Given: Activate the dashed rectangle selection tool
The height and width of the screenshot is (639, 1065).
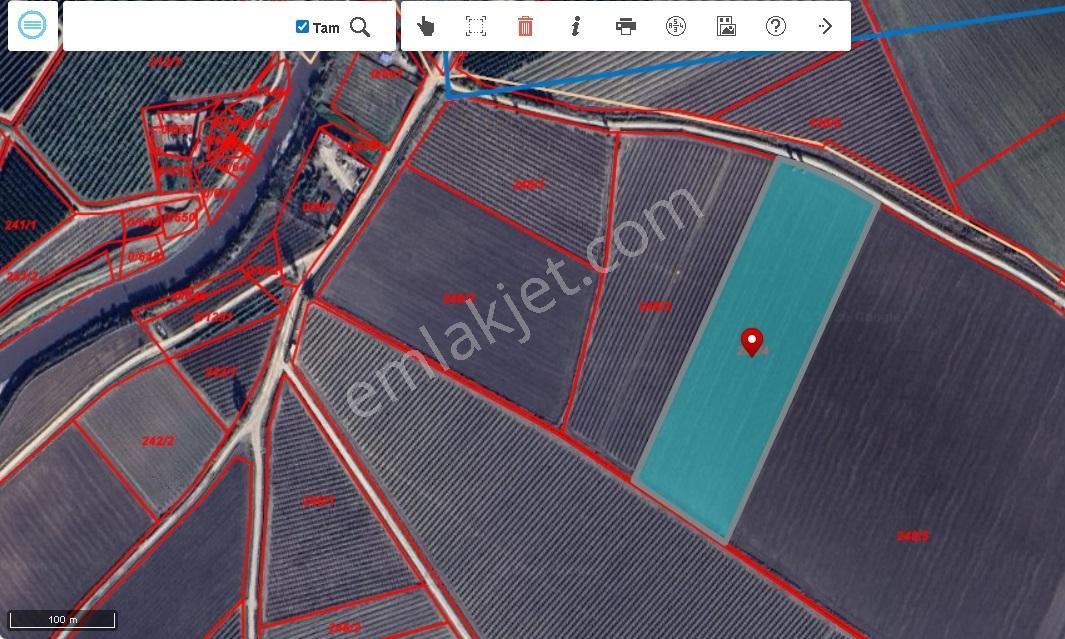Looking at the screenshot, I should [x=475, y=26].
